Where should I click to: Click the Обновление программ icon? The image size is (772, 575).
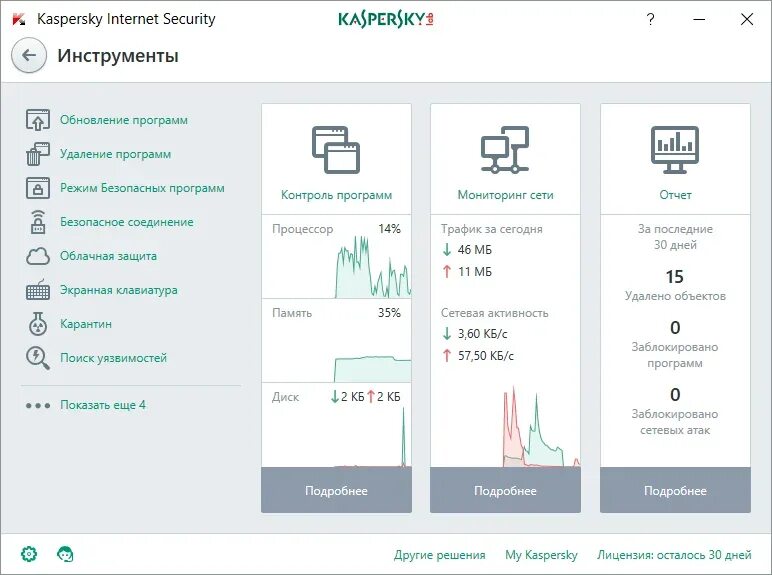tap(38, 120)
